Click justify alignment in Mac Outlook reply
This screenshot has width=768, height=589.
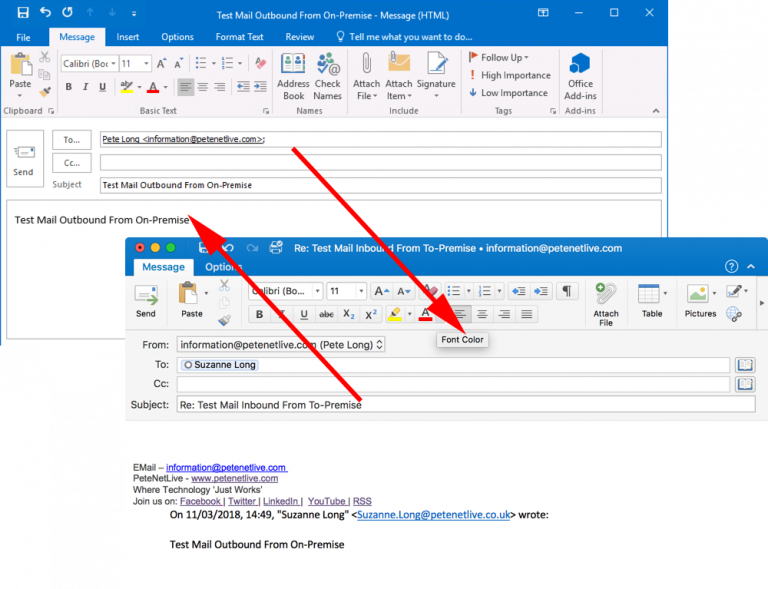(x=527, y=314)
